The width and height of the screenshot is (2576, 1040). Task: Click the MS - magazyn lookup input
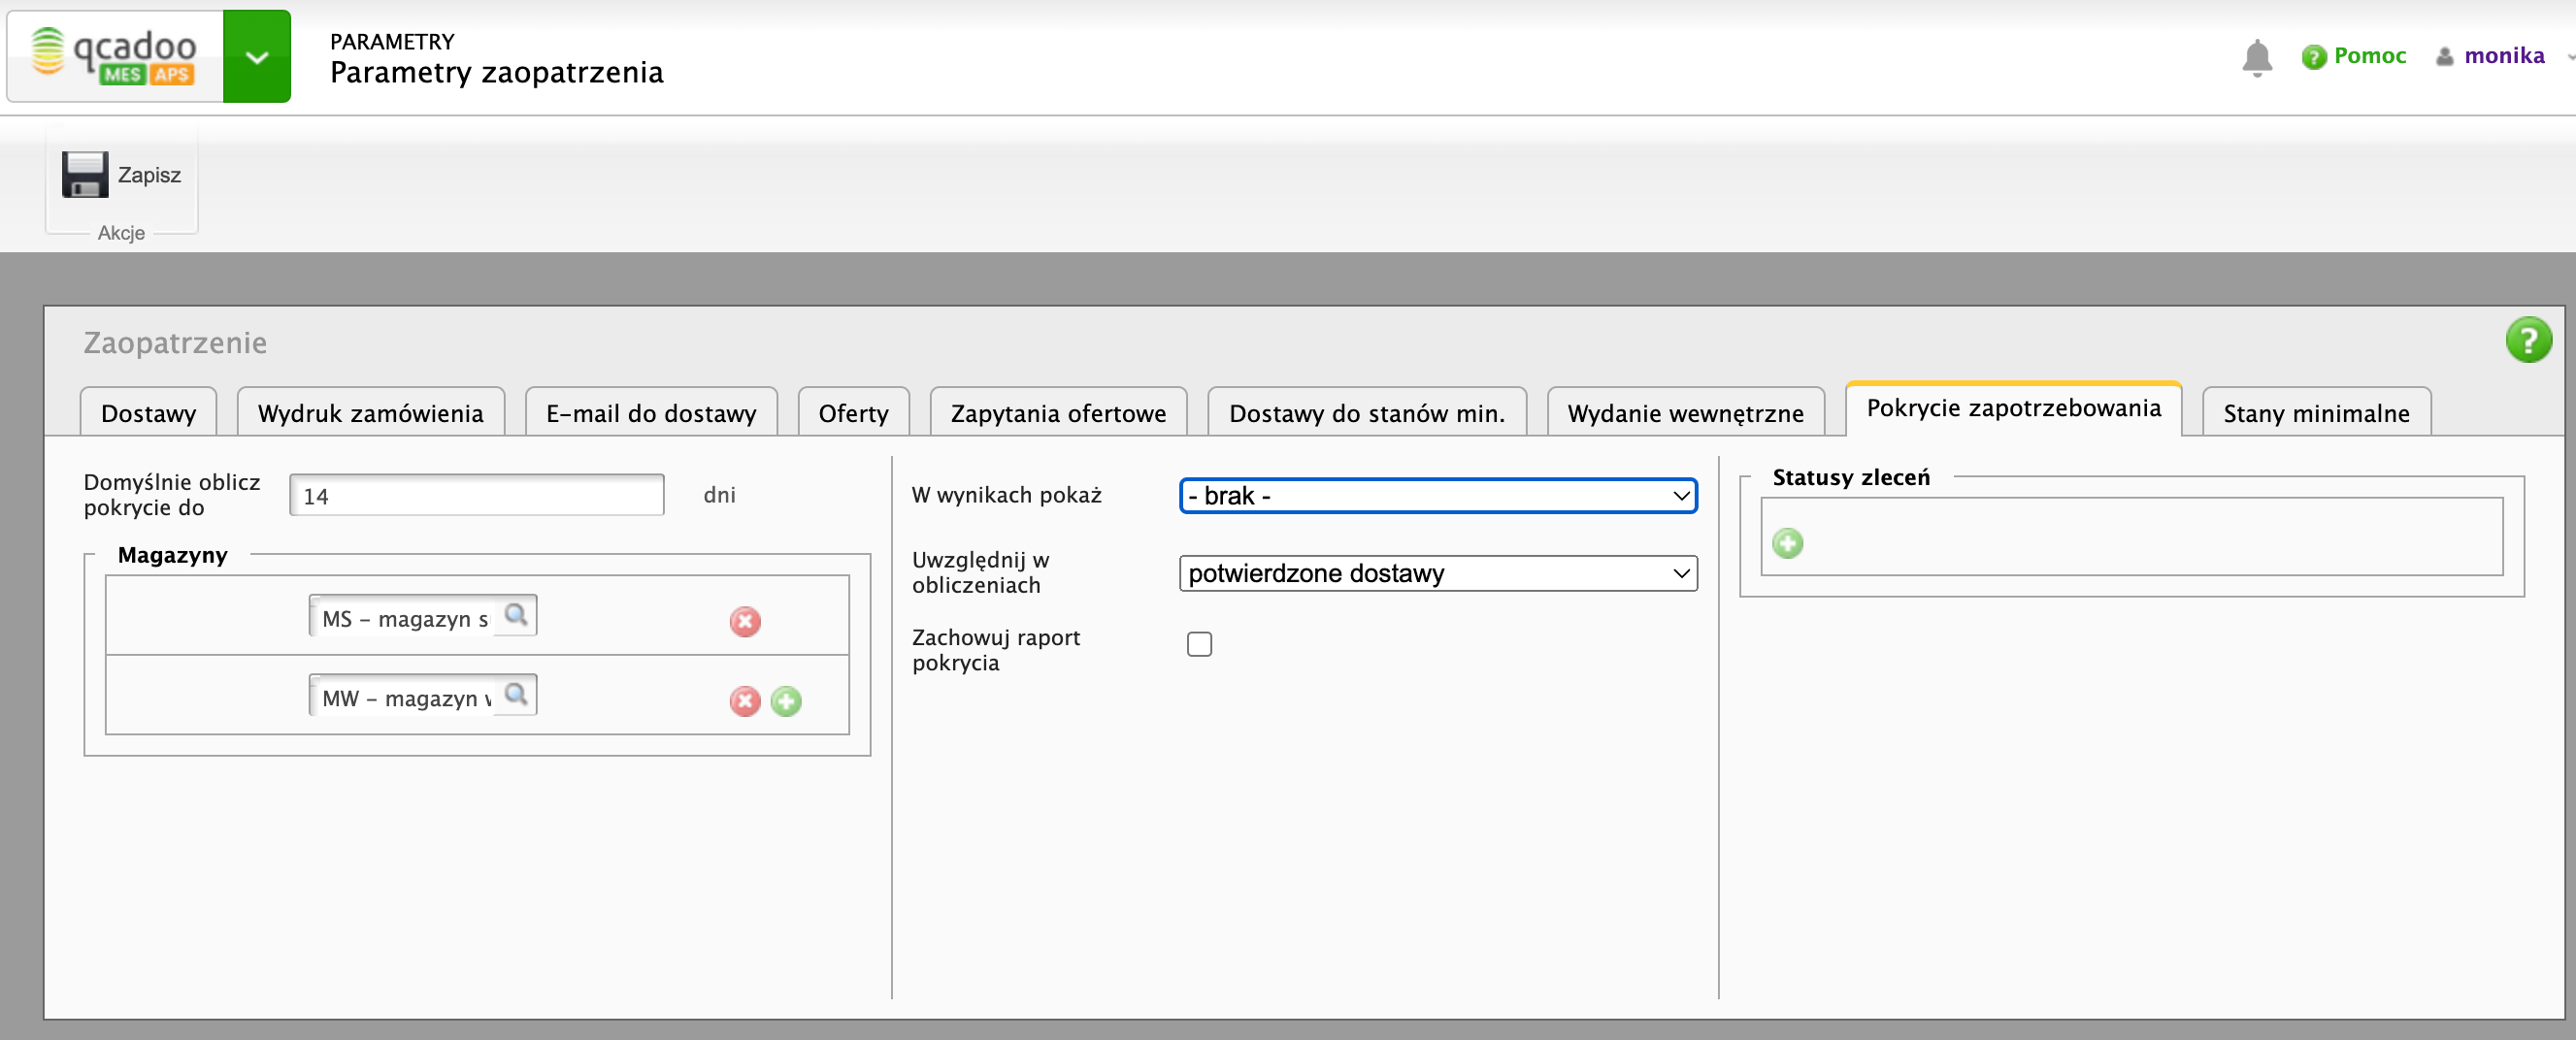click(x=404, y=618)
